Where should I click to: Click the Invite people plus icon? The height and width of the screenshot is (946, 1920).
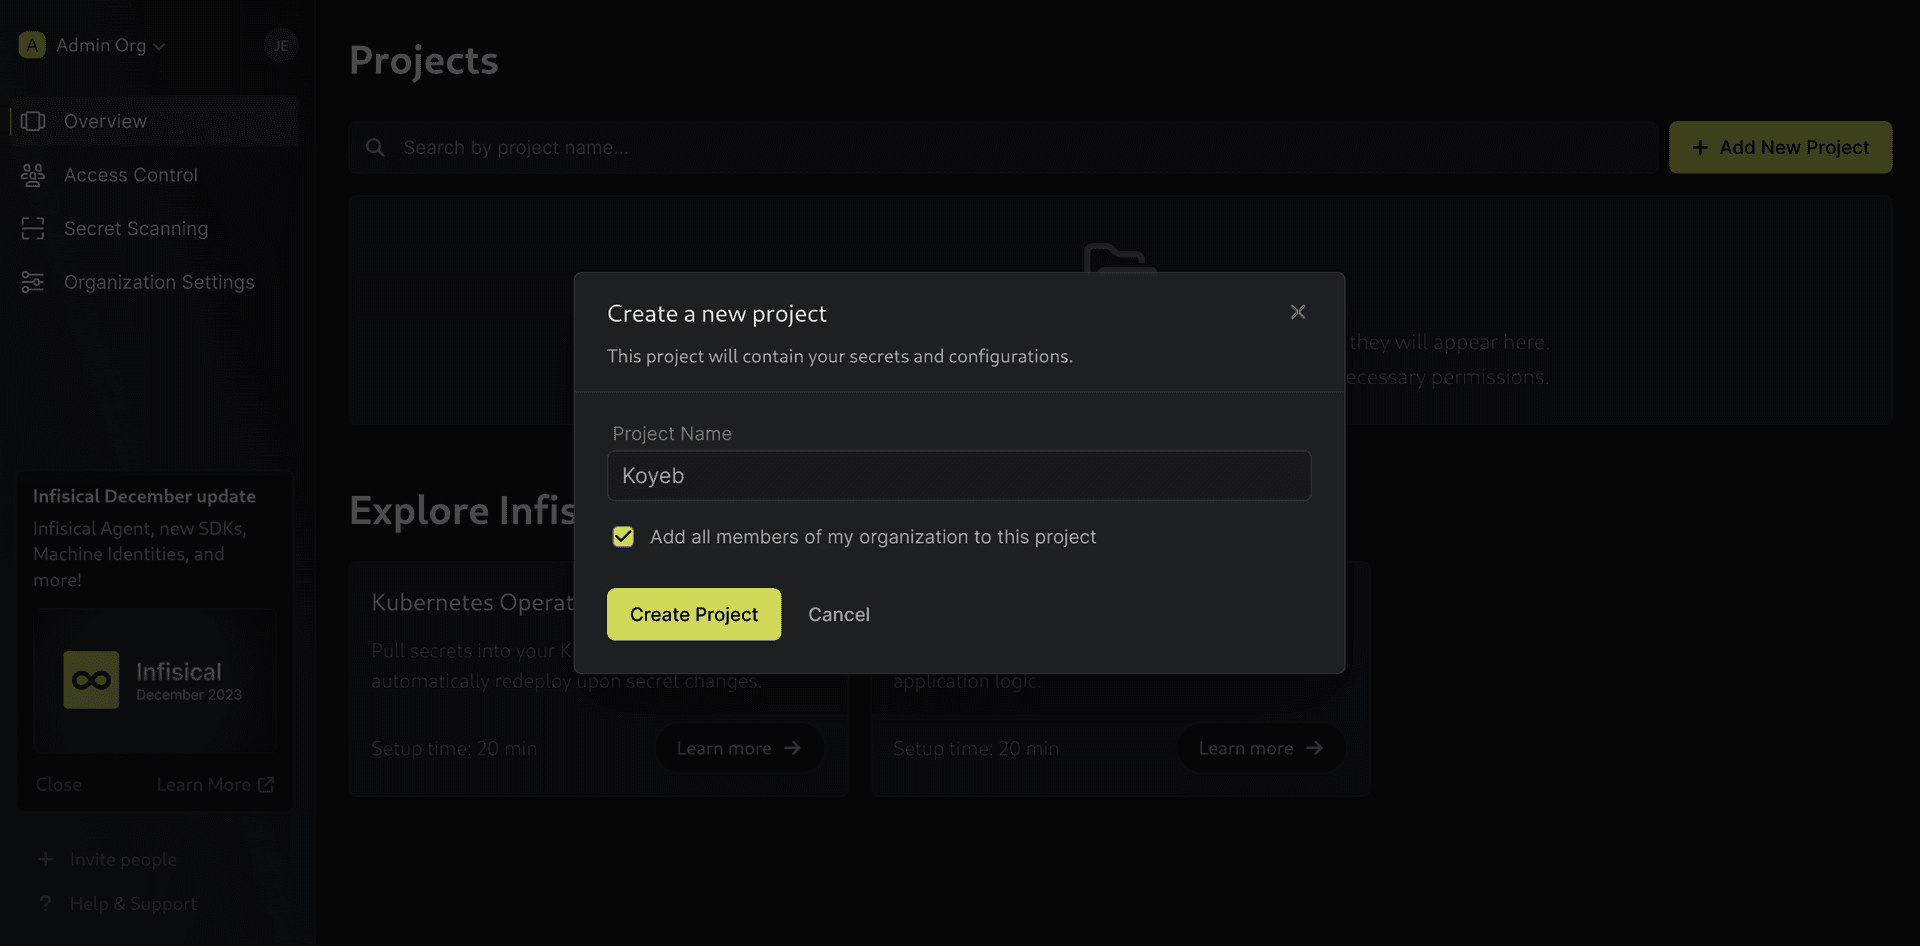(x=46, y=859)
